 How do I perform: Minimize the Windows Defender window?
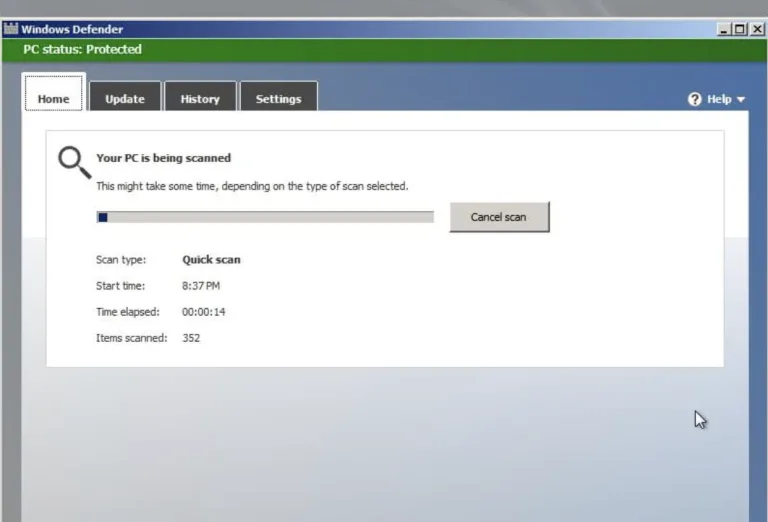[724, 29]
